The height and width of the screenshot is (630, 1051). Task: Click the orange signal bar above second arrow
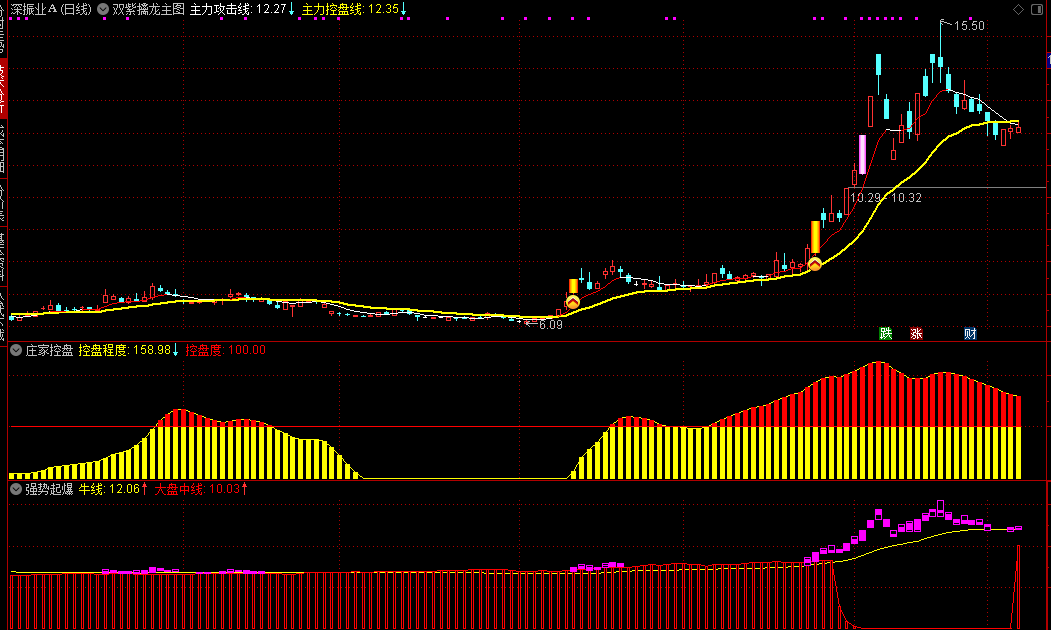pos(815,238)
